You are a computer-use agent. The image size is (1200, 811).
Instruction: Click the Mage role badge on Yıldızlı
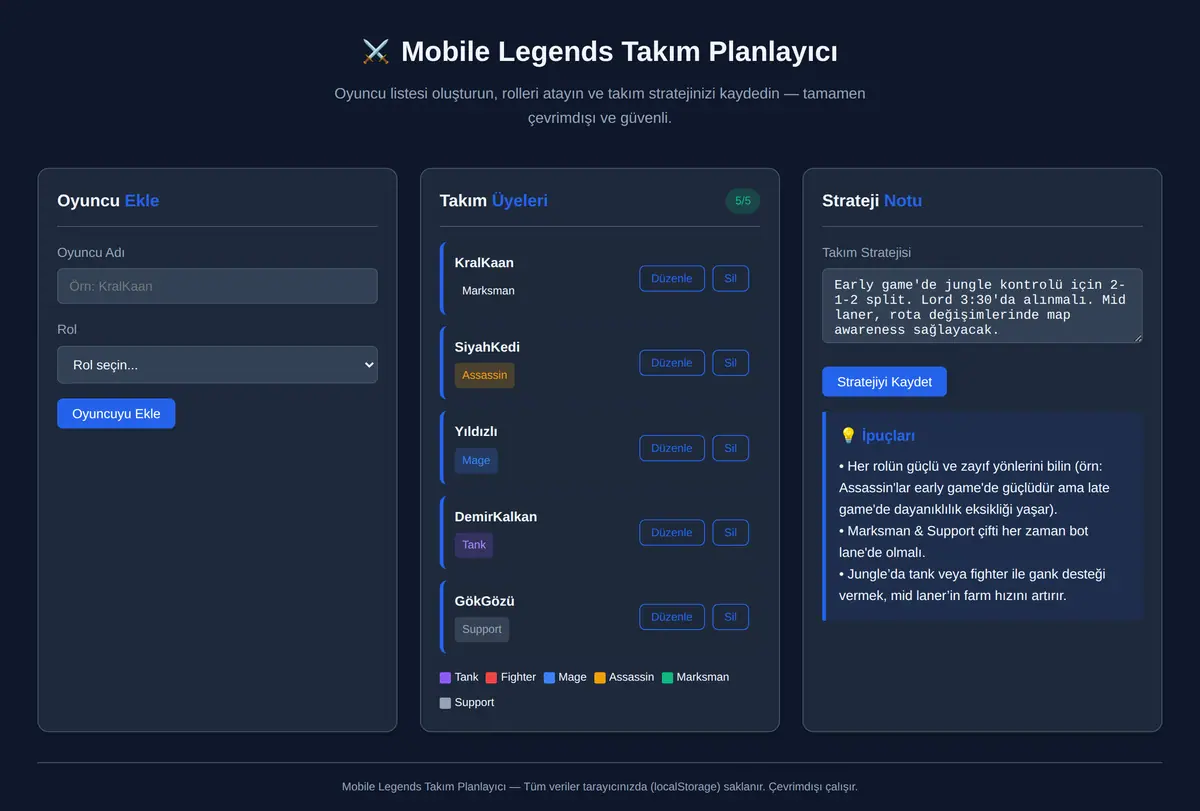(476, 460)
